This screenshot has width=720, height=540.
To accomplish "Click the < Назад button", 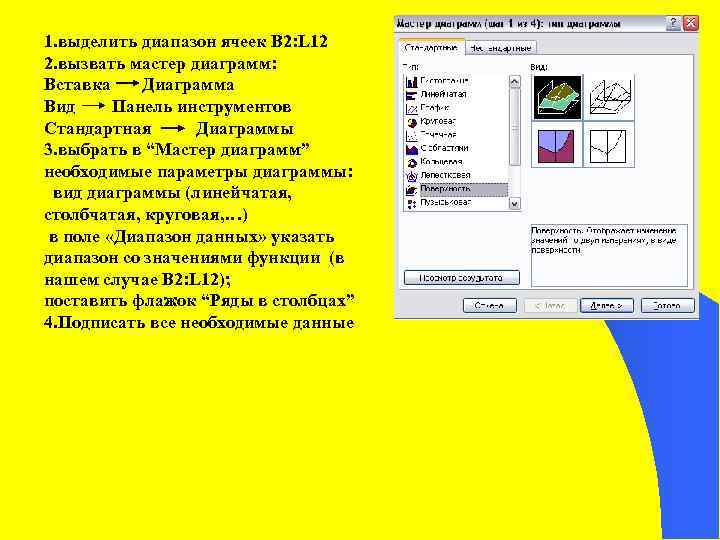I will pyautogui.click(x=550, y=305).
